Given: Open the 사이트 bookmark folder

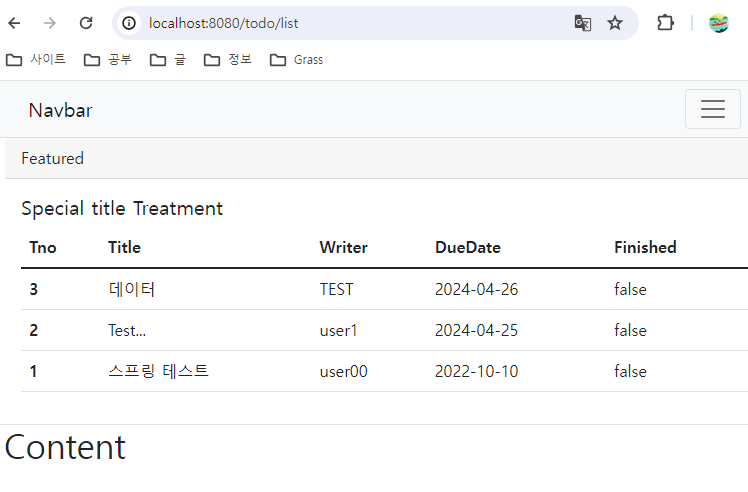Looking at the screenshot, I should pyautogui.click(x=36, y=60).
